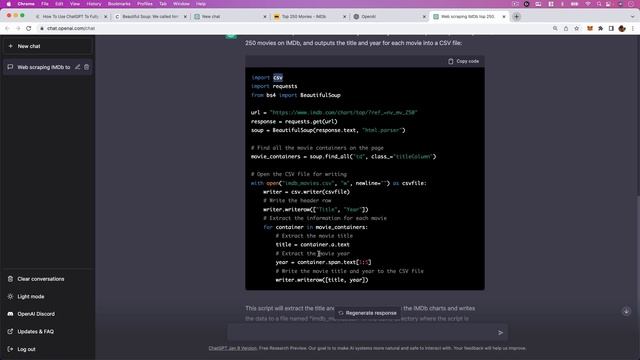Close the Top 250 Movies IMDb tab
Image resolution: width=640 pixels, height=360 pixels.
[344, 17]
